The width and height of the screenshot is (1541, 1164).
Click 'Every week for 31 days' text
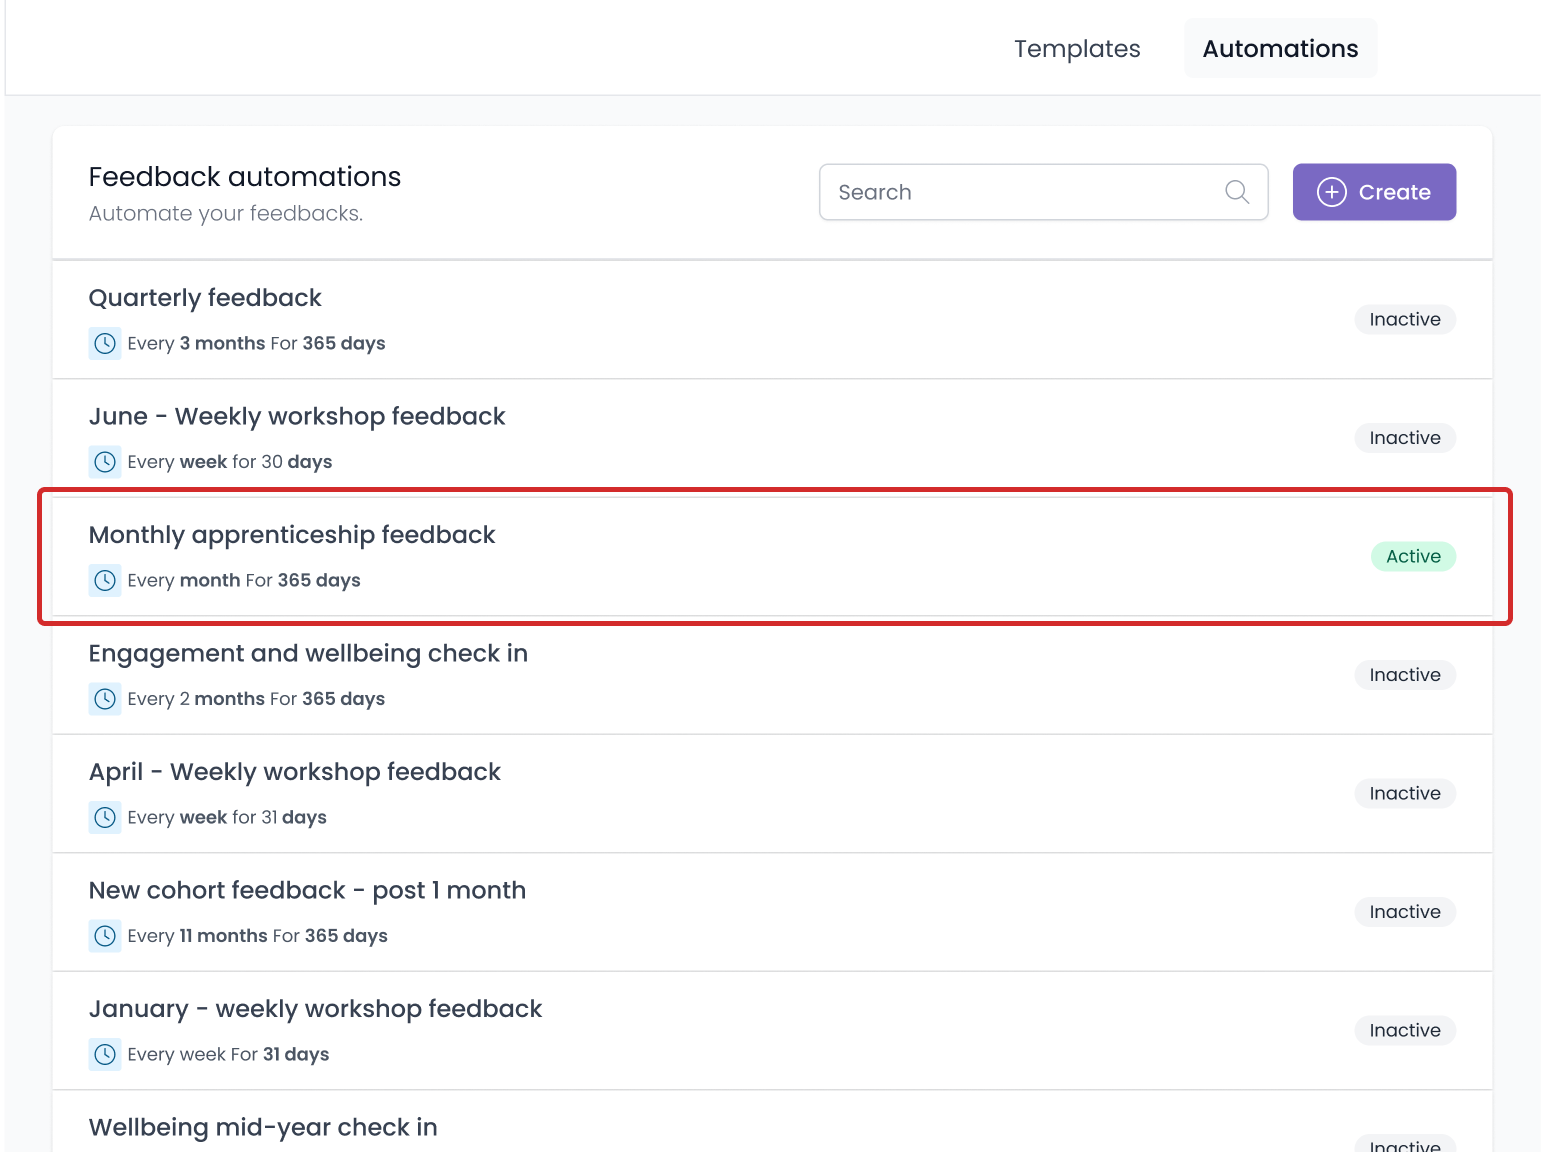tap(227, 817)
